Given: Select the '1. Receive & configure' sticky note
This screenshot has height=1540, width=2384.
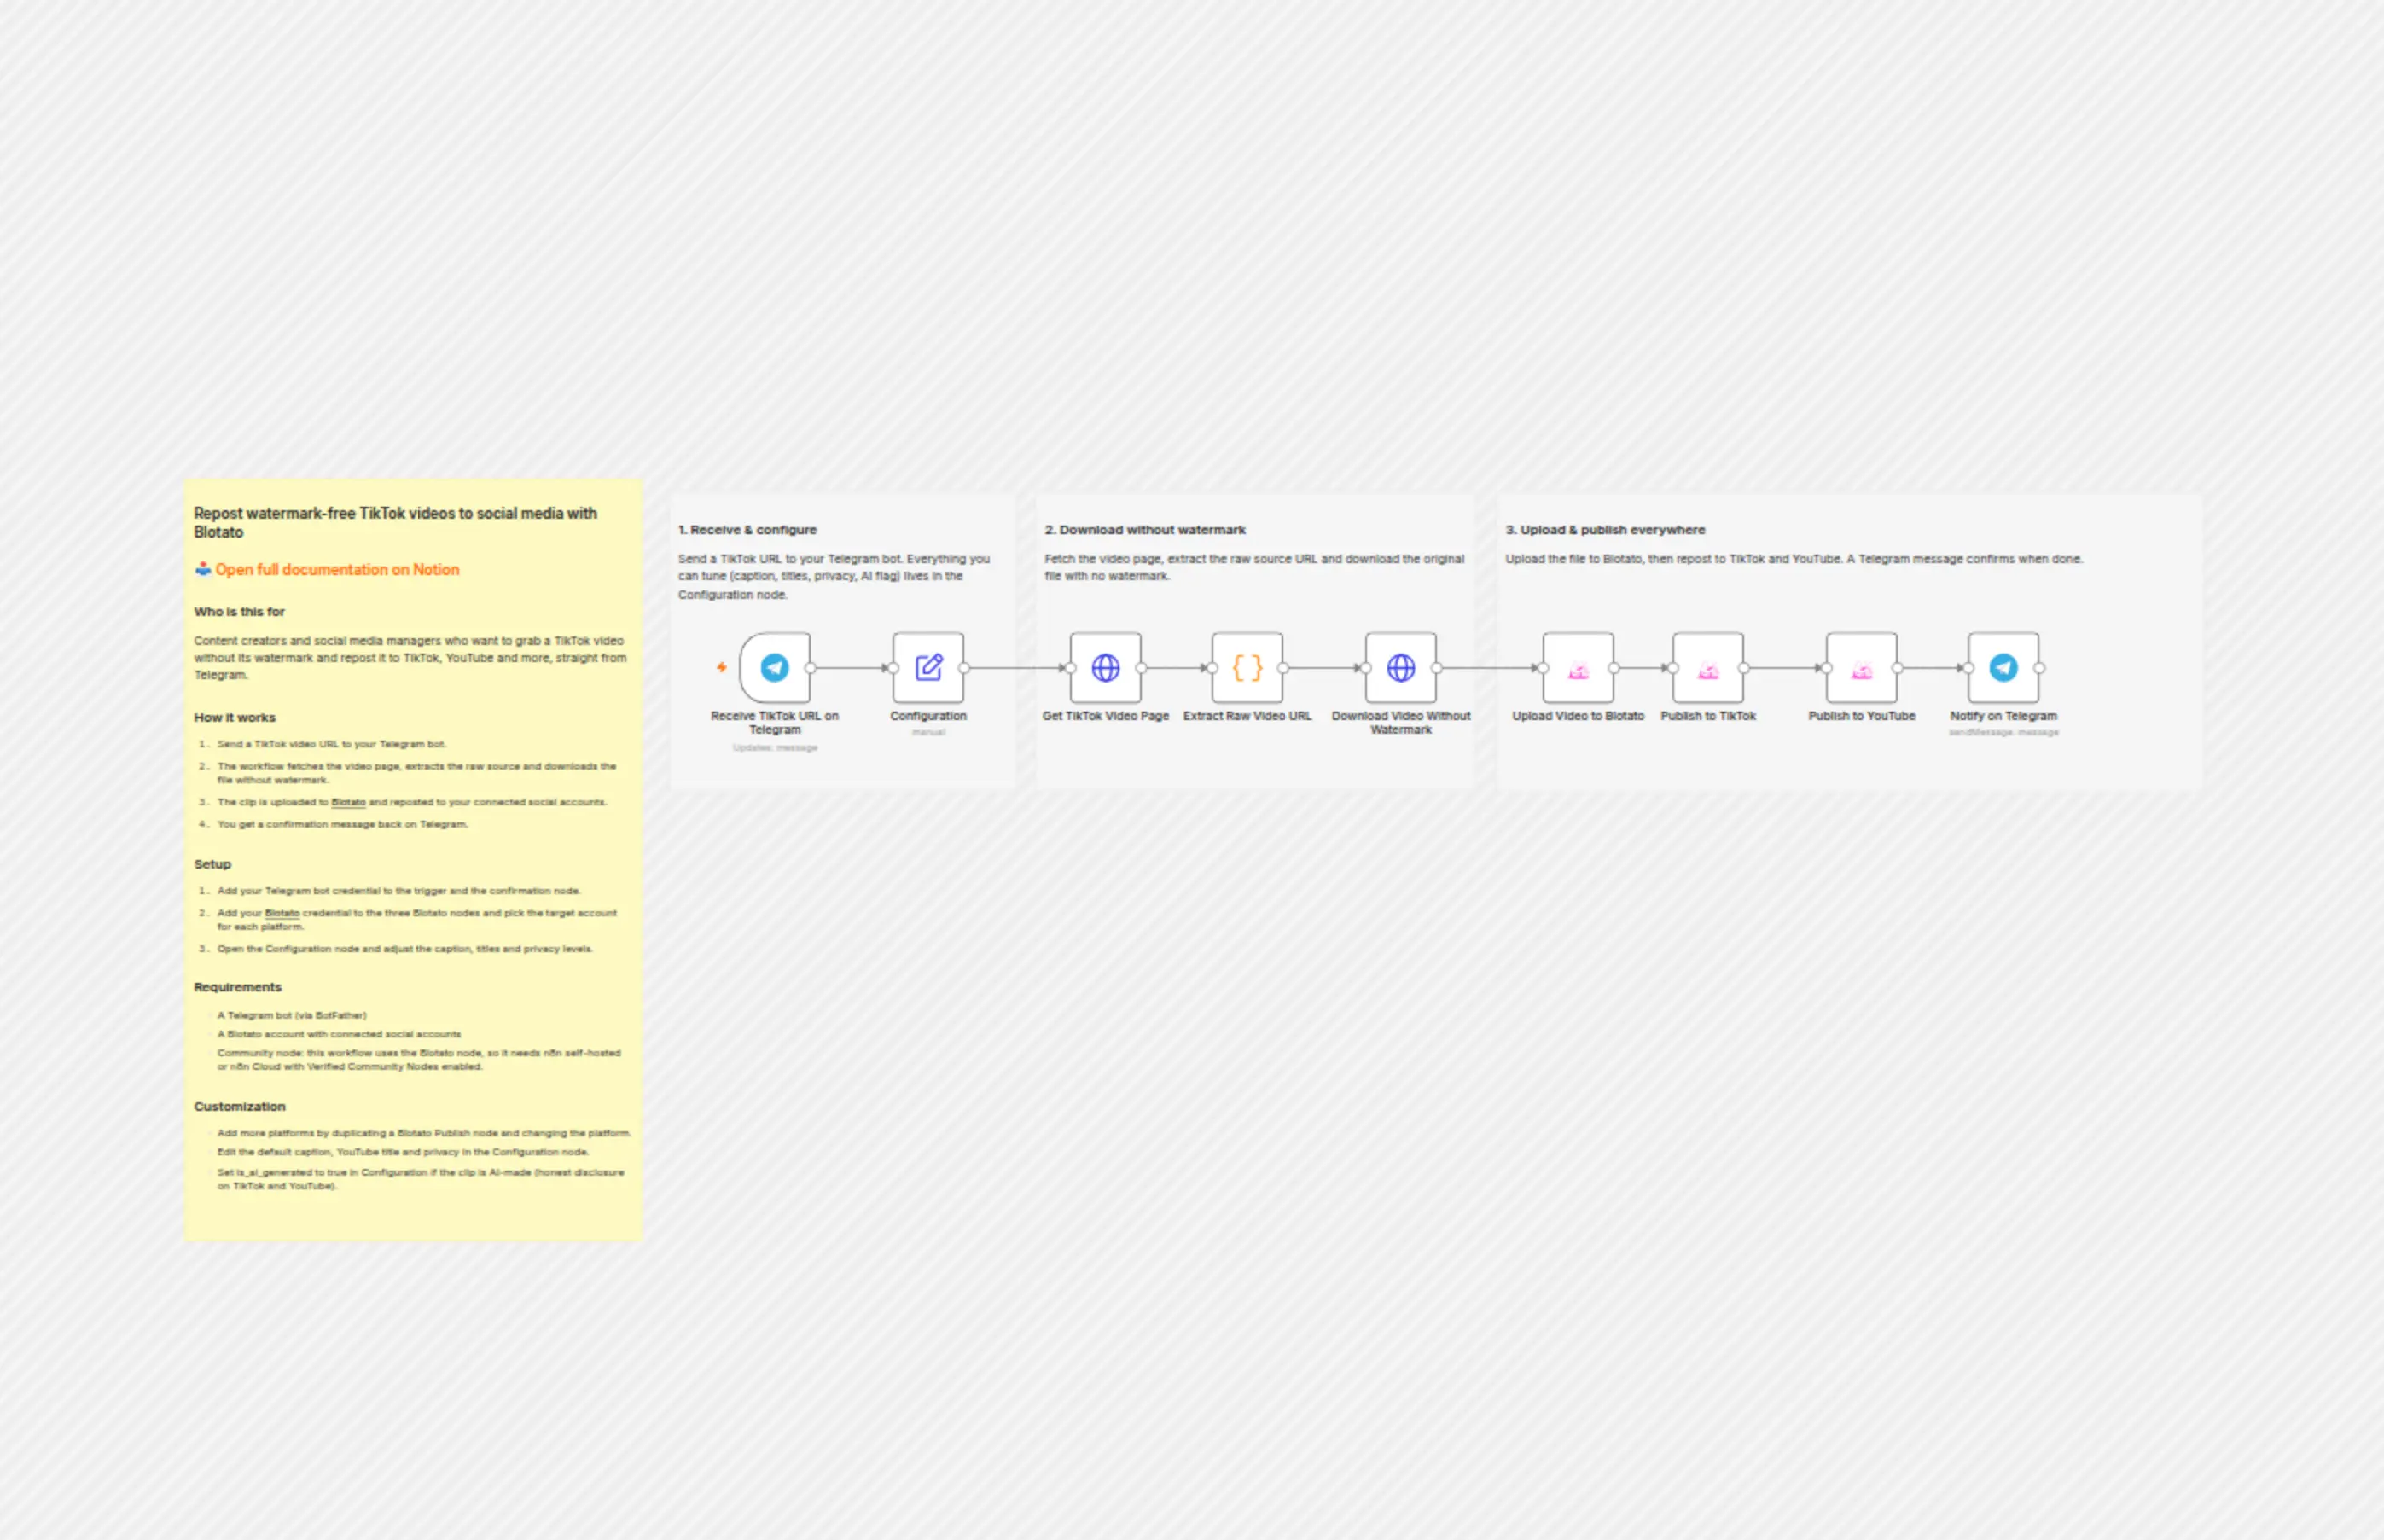Looking at the screenshot, I should click(x=842, y=640).
